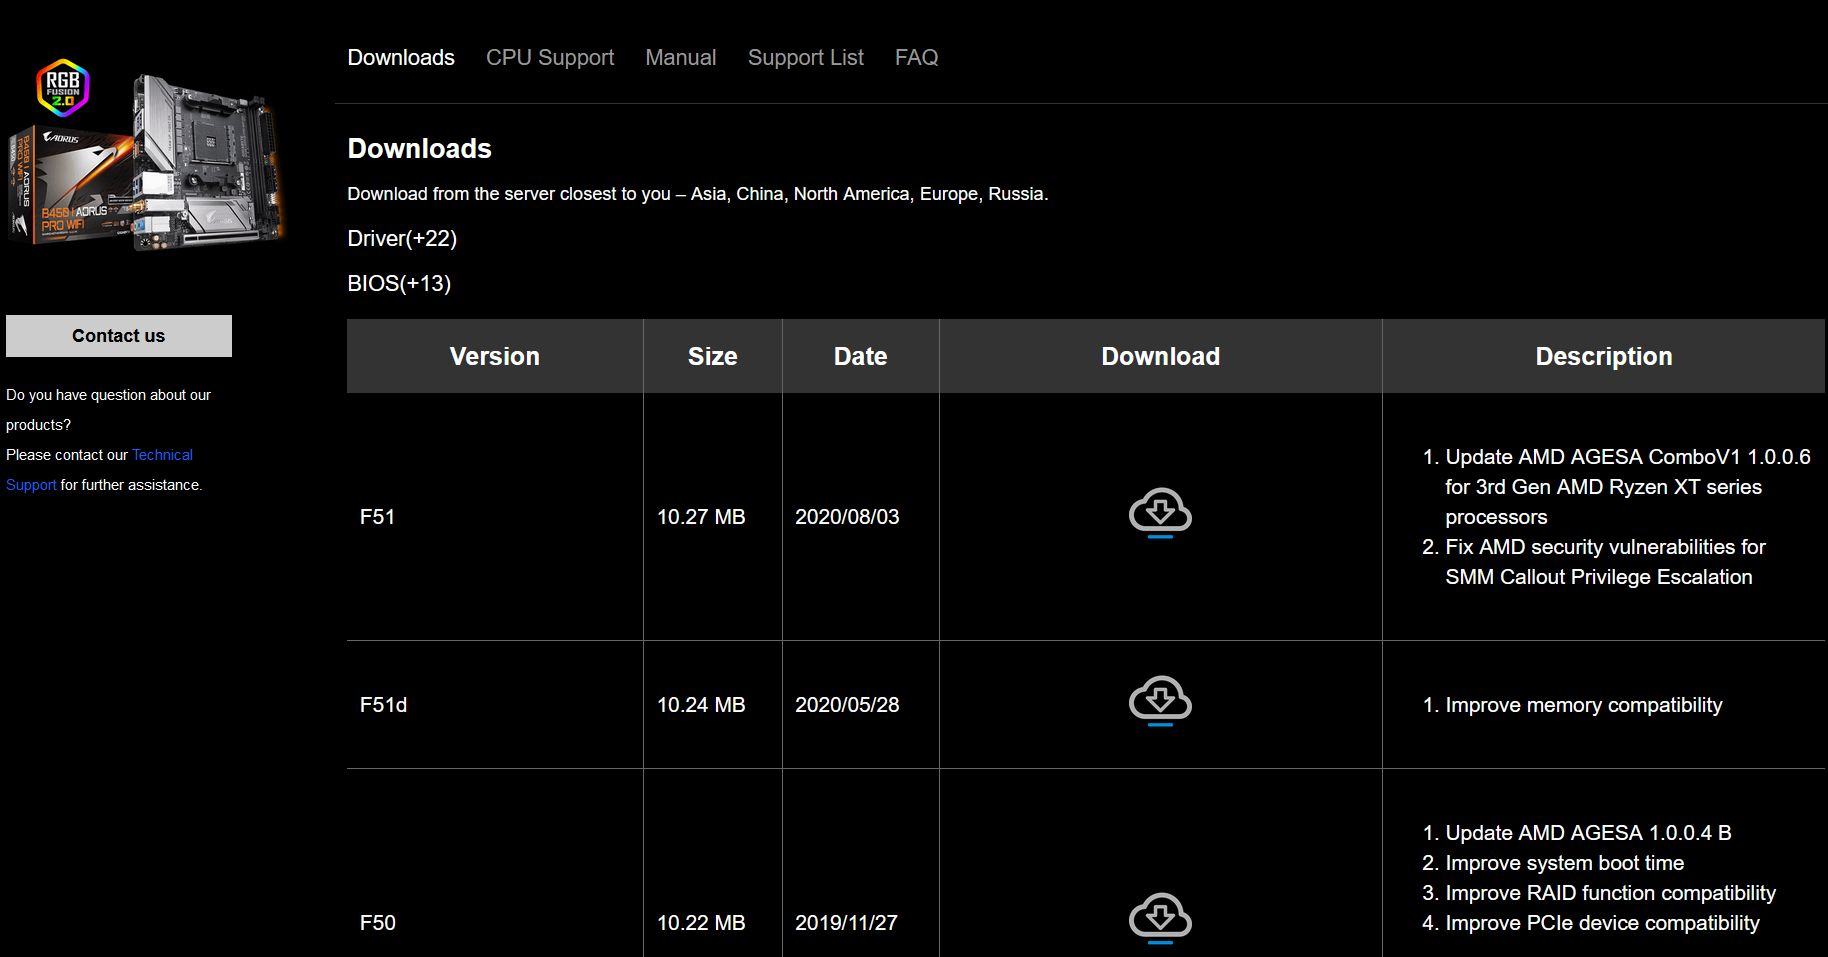This screenshot has height=957, width=1828.
Task: Click the Update AMD AGESA 1.0.0.4 B description
Action: point(1588,833)
